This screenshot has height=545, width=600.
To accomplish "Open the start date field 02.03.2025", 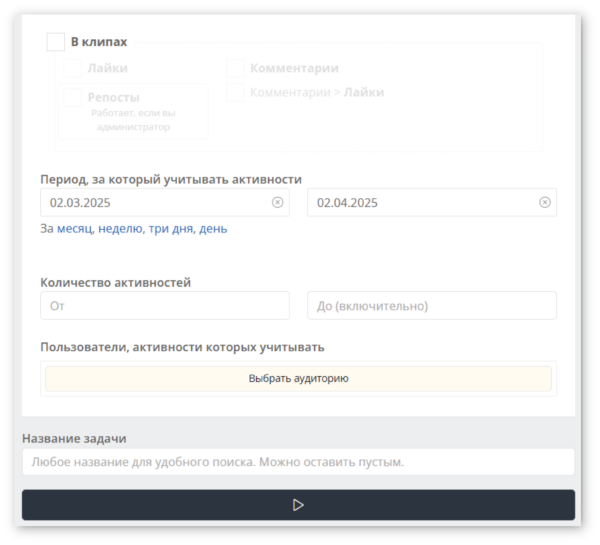I will [165, 202].
